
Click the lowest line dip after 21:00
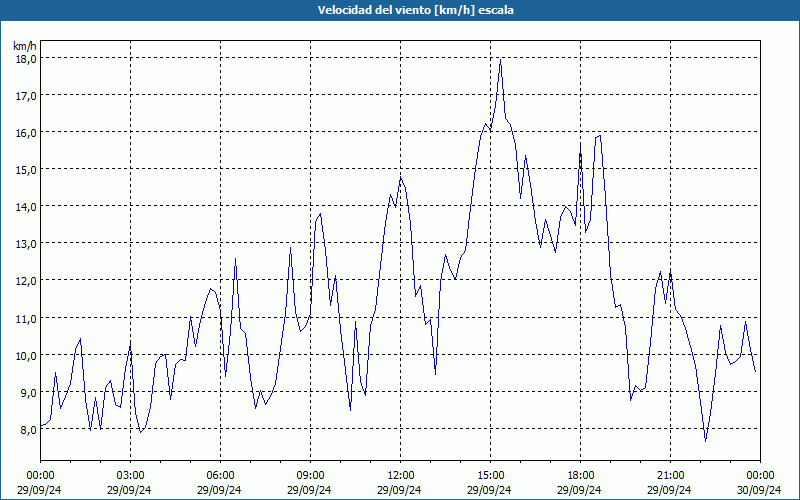(x=706, y=441)
